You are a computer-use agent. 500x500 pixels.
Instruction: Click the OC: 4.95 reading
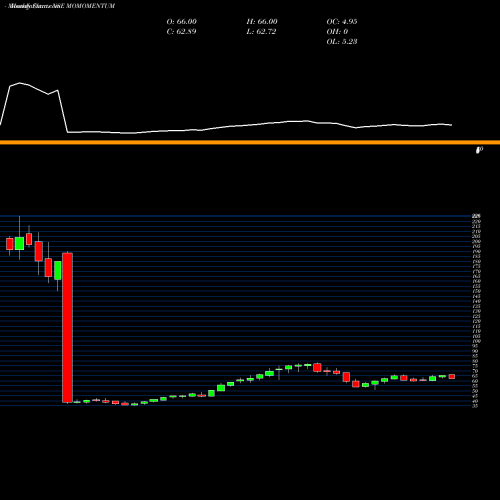tap(342, 22)
